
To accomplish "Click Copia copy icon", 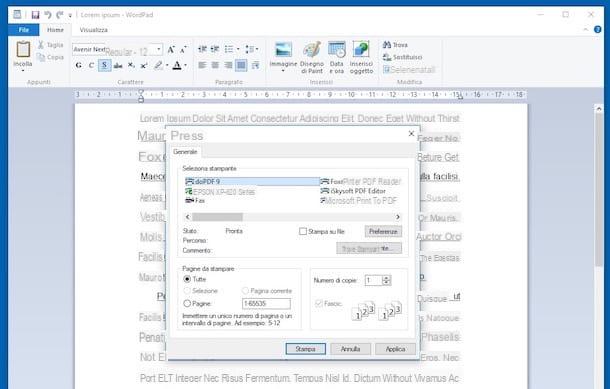I will click(40, 57).
